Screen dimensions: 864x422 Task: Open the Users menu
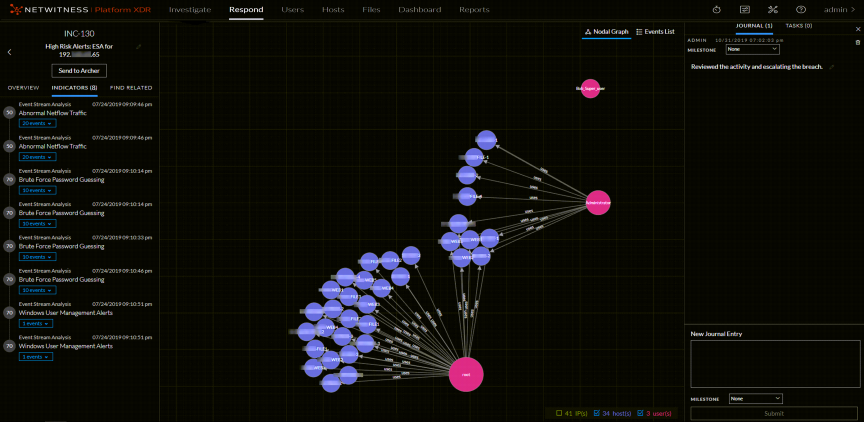(293, 9)
